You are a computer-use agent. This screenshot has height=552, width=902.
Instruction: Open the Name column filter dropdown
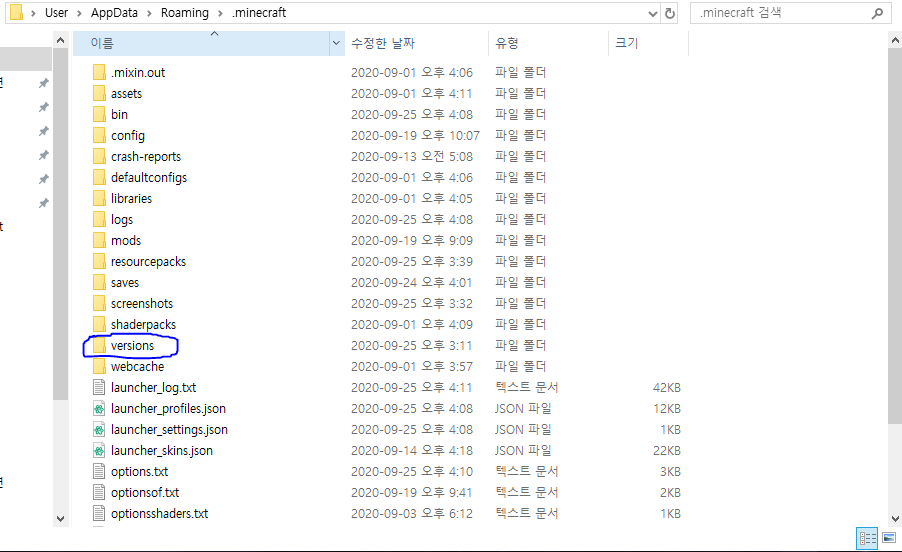click(x=336, y=43)
